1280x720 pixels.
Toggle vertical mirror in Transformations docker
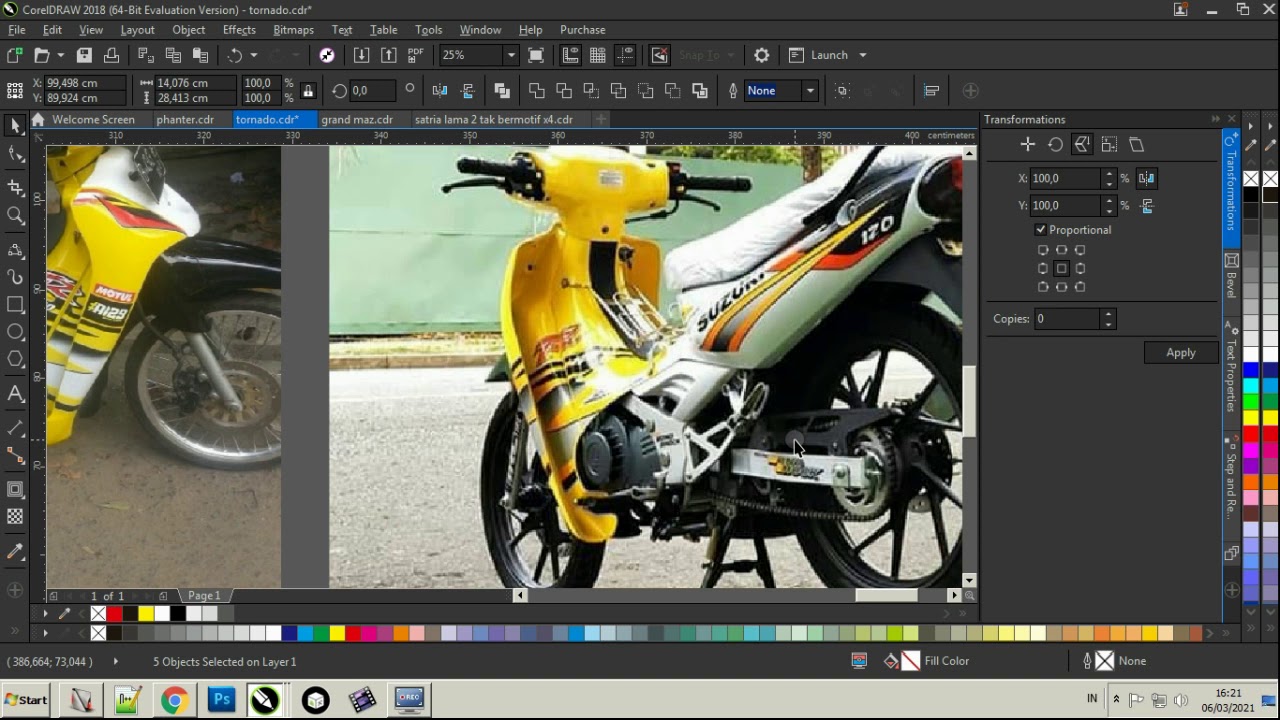pyautogui.click(x=1146, y=205)
